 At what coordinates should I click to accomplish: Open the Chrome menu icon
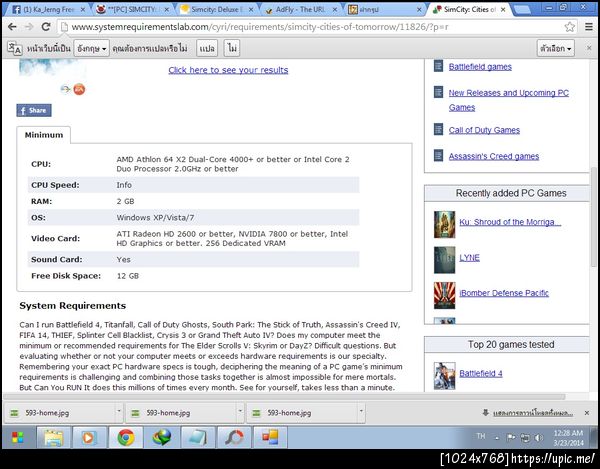point(589,27)
